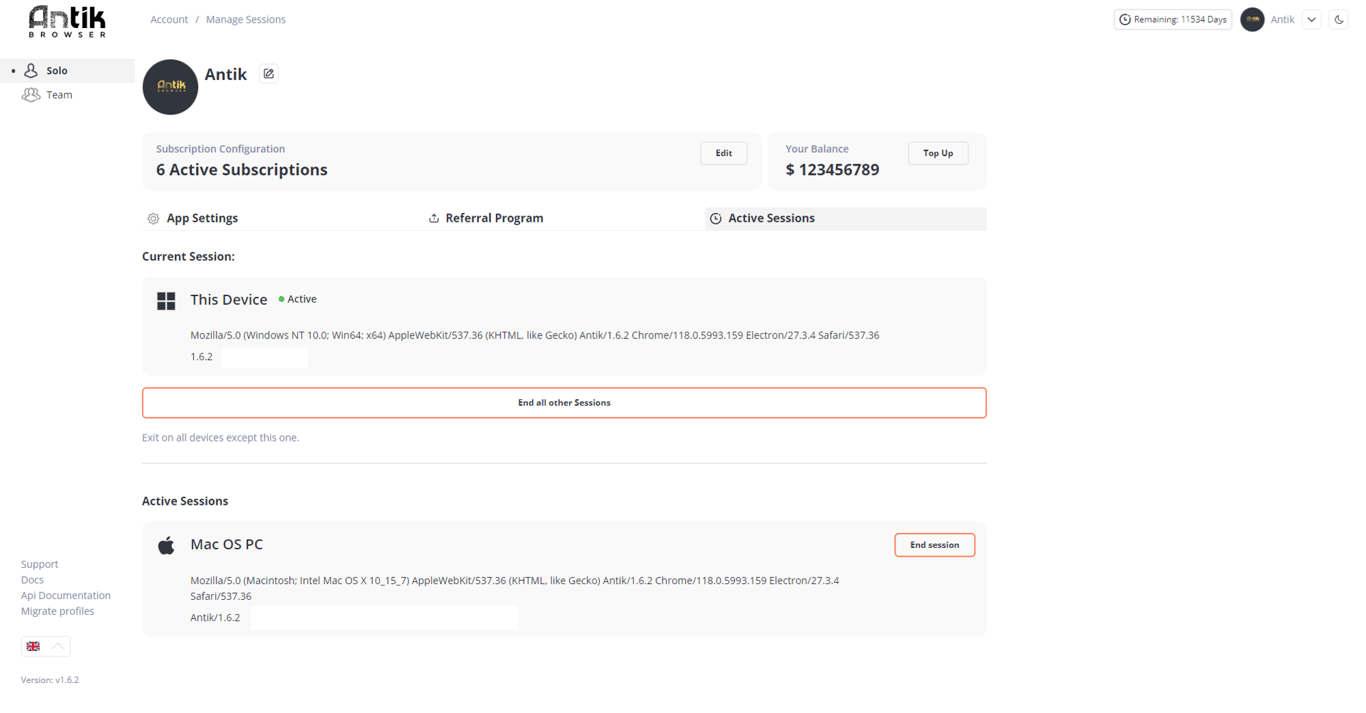Click the Antik profile avatar
Image resolution: width=1366 pixels, height=713 pixels.
pos(170,87)
